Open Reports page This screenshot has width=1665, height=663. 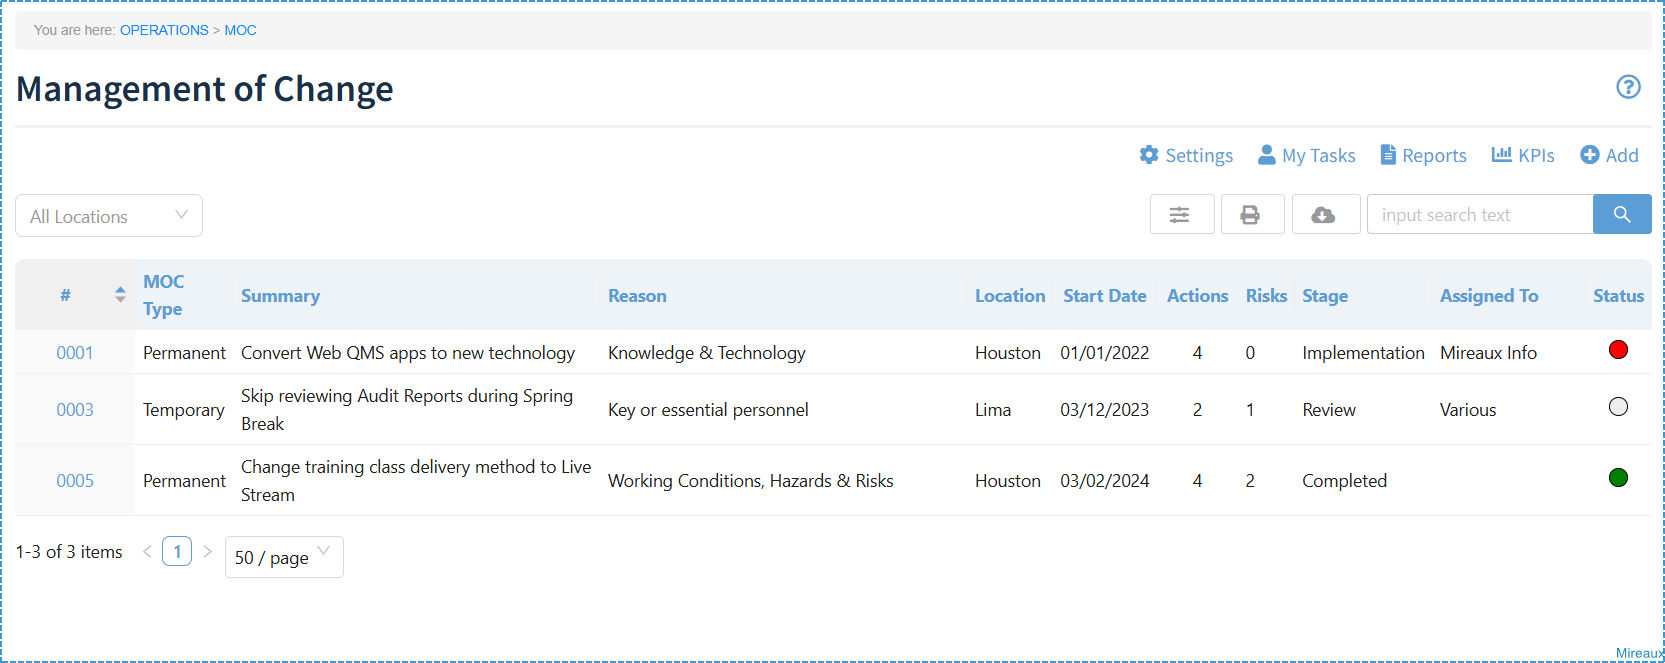[x=1423, y=155]
